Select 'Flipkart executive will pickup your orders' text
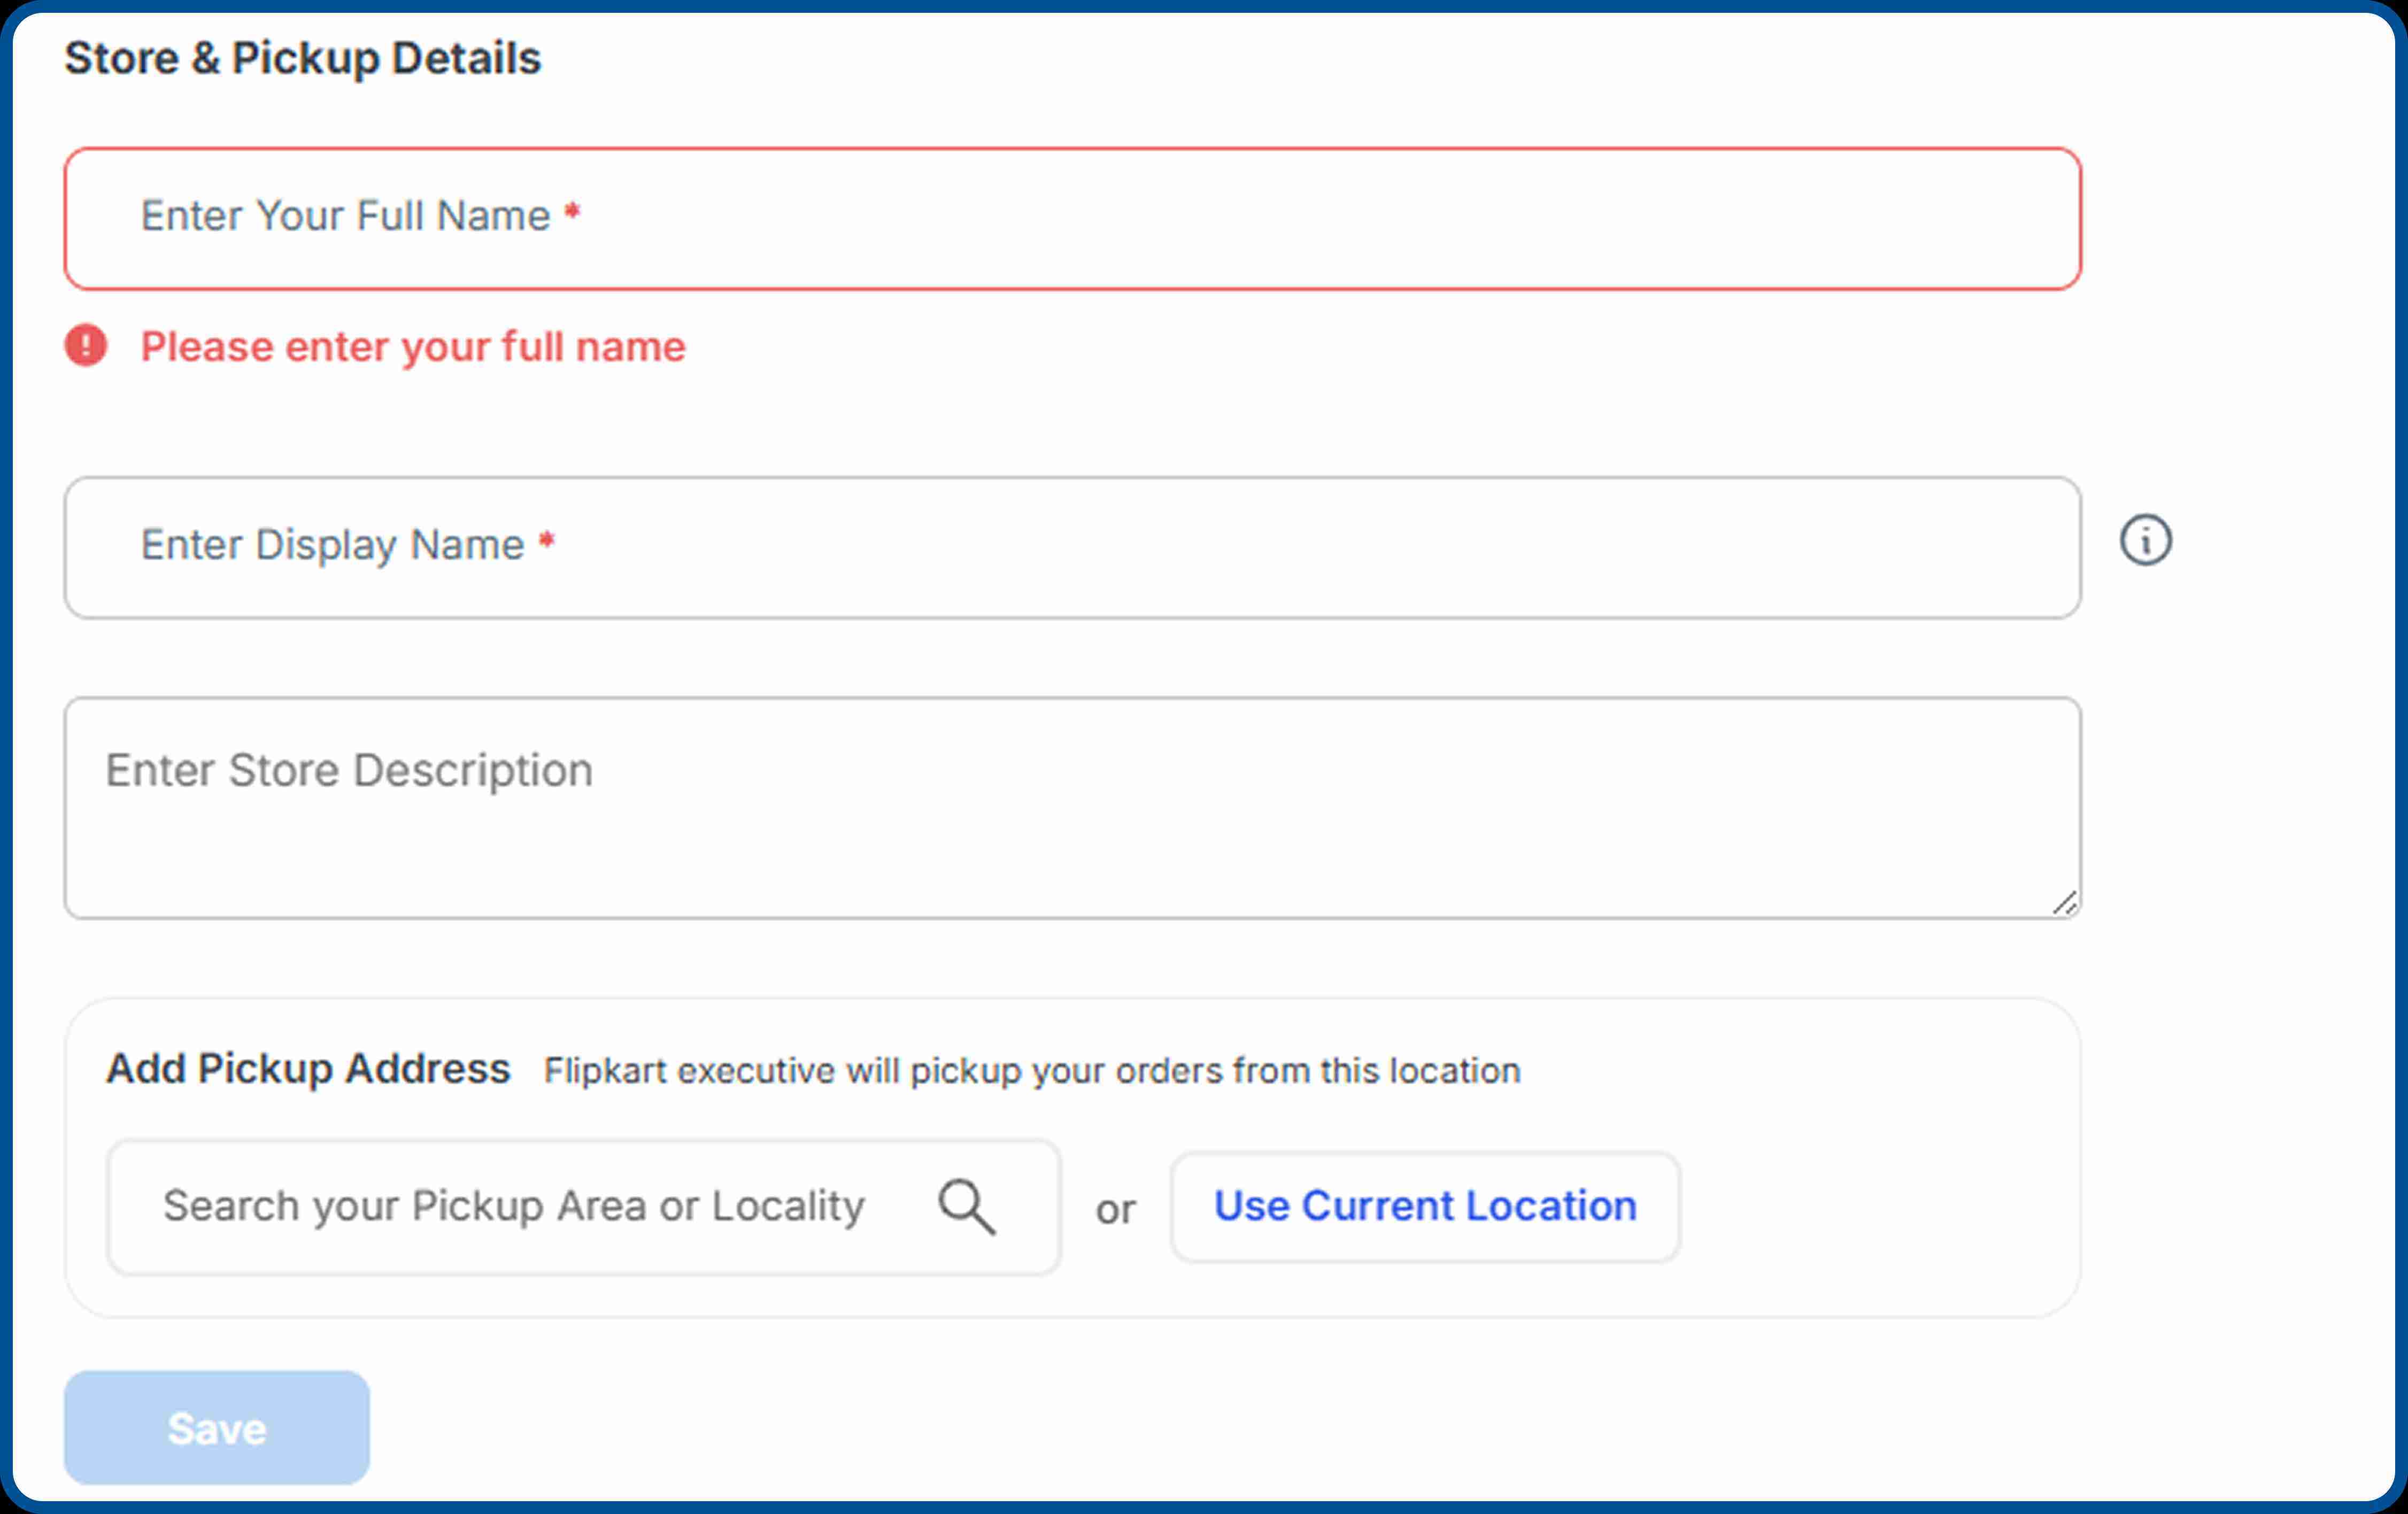Viewport: 2408px width, 1514px height. pos(1031,1071)
